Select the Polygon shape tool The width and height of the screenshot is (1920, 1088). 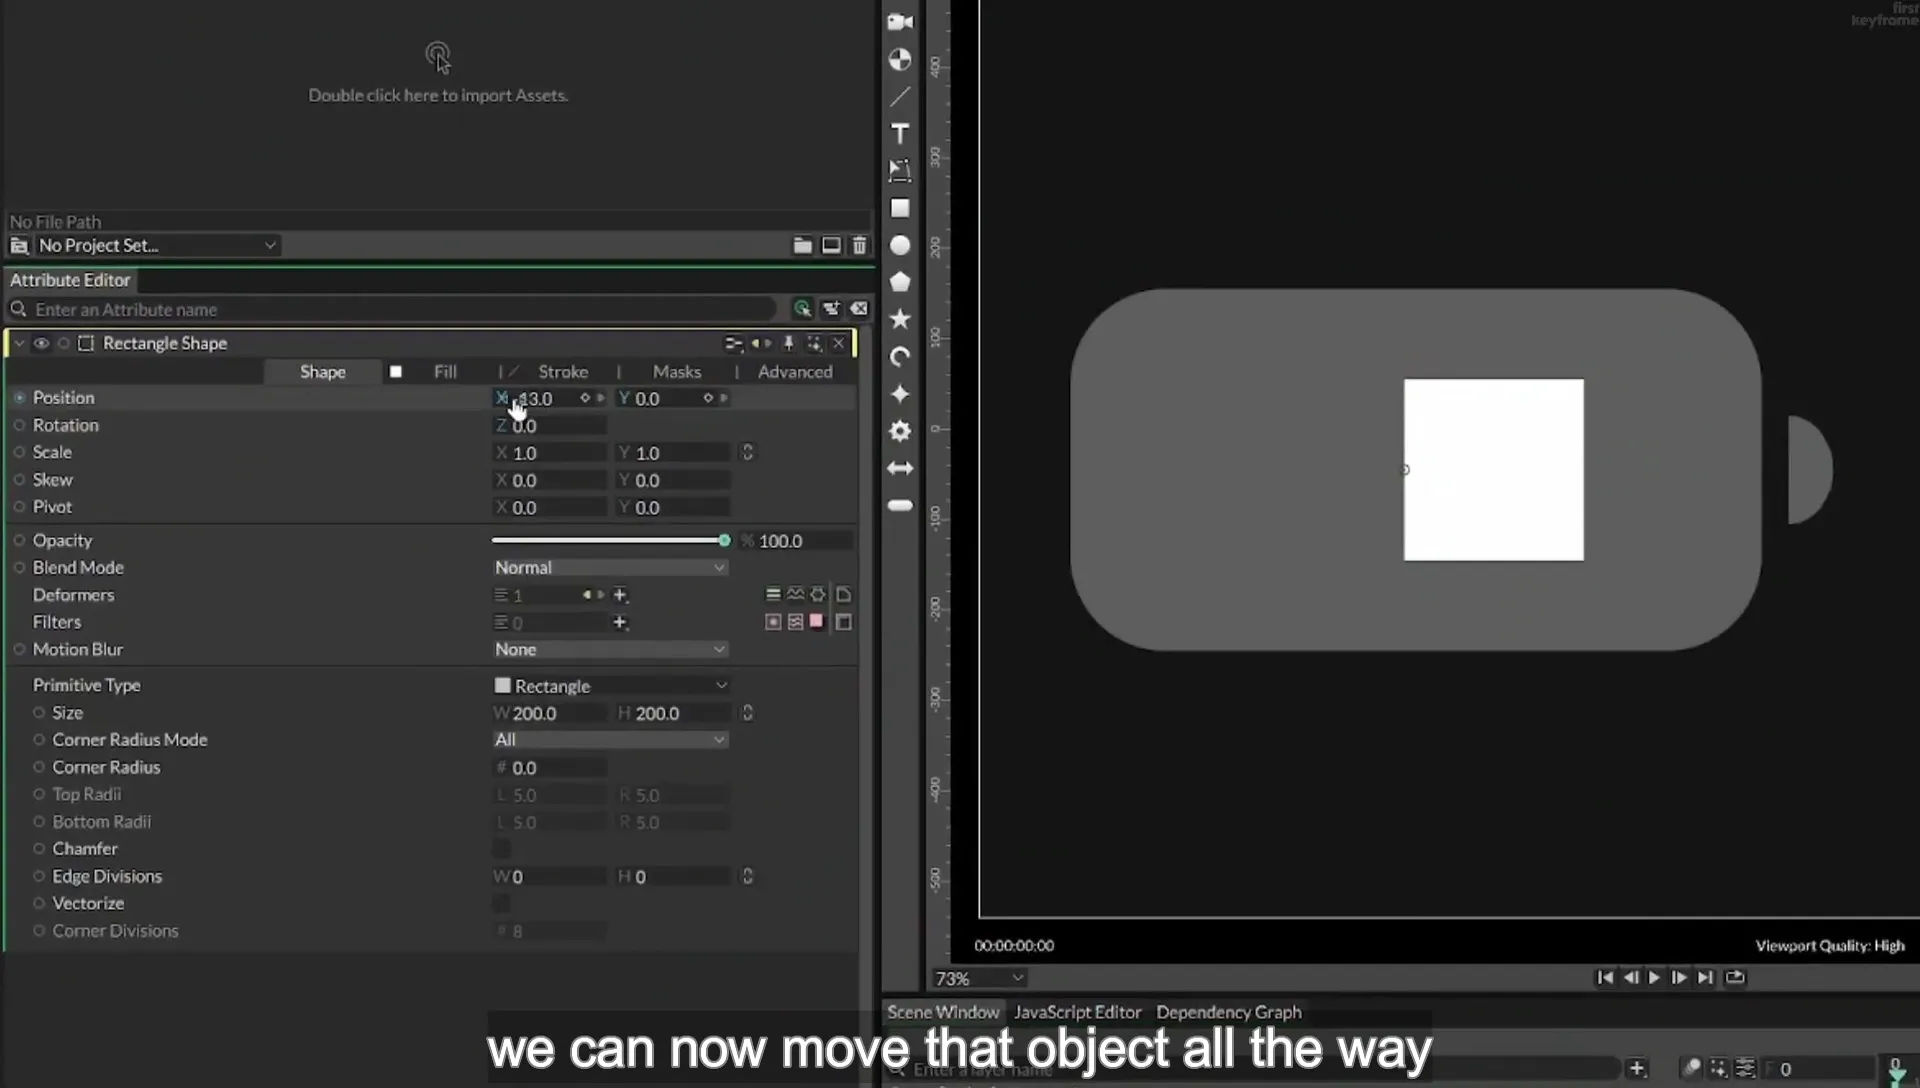pos(900,282)
